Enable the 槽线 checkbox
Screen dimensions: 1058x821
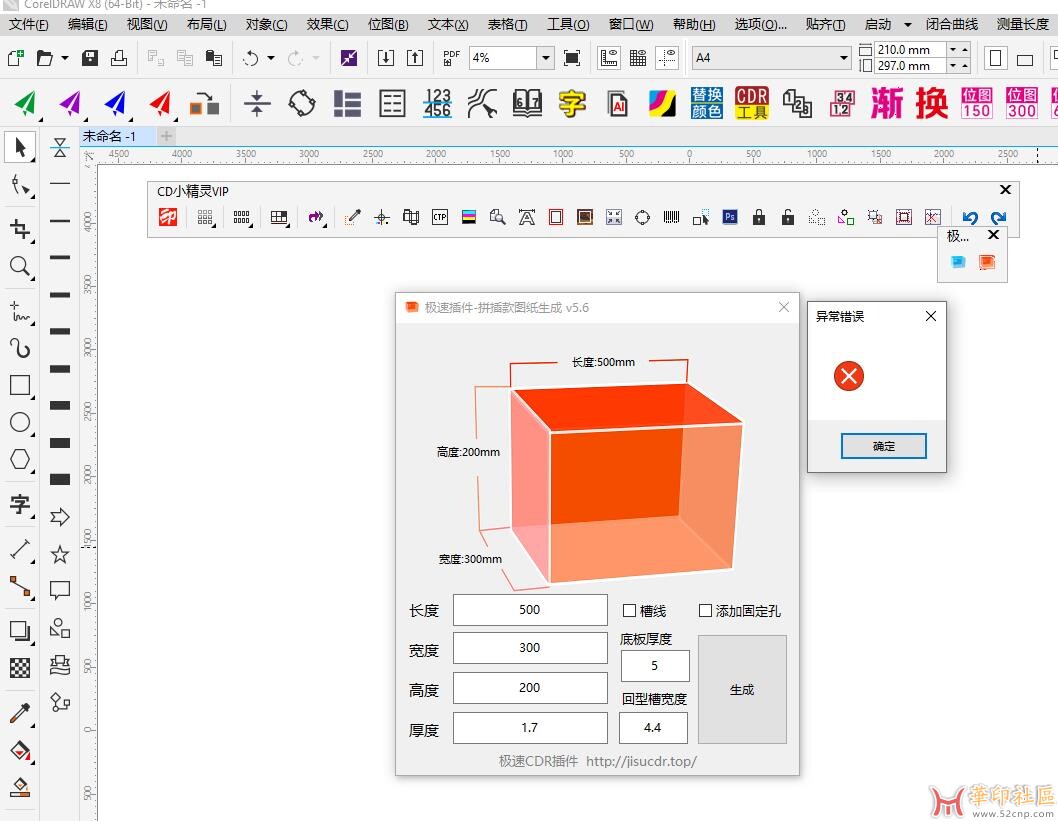tap(630, 611)
